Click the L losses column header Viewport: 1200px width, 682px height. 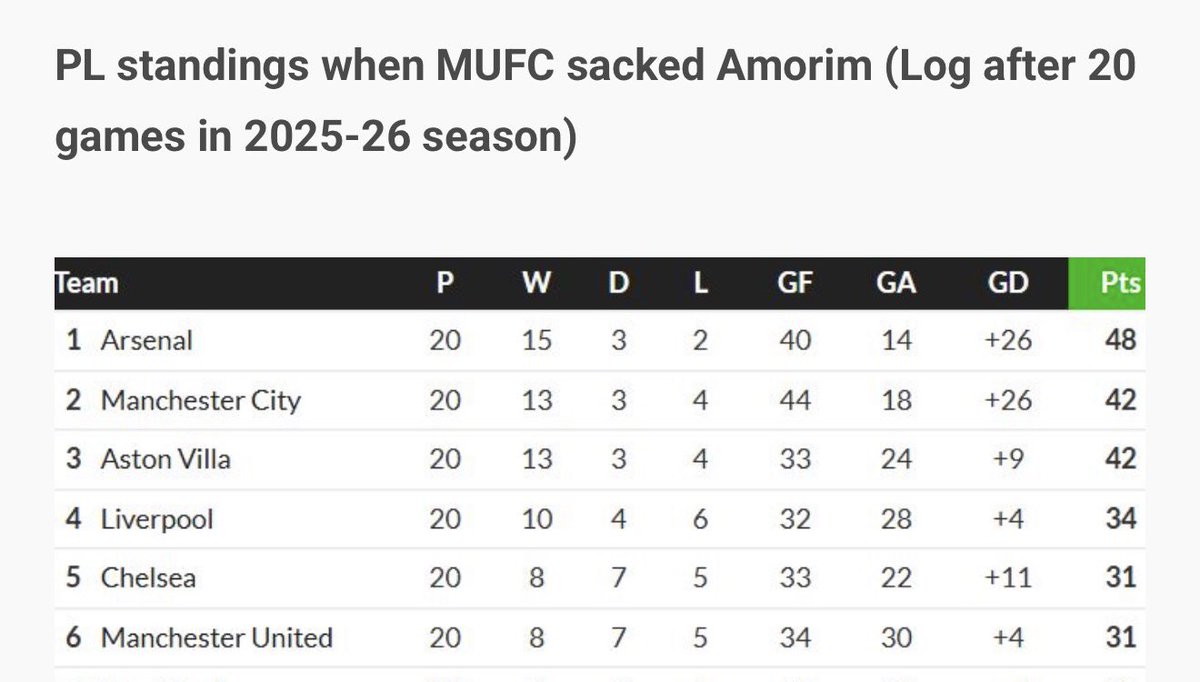(x=701, y=283)
